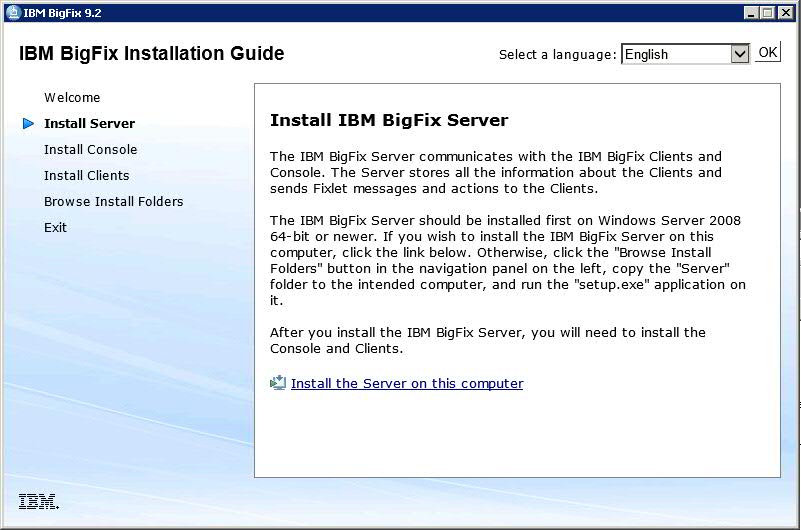
Task: Close the IBM BigFix 9.2 window
Action: (x=786, y=13)
